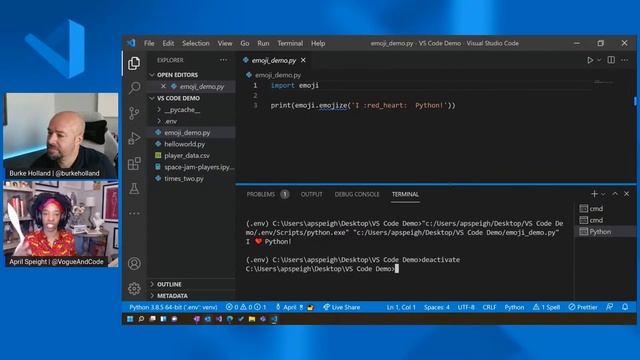Collapse the Open Editors section

(x=191, y=75)
